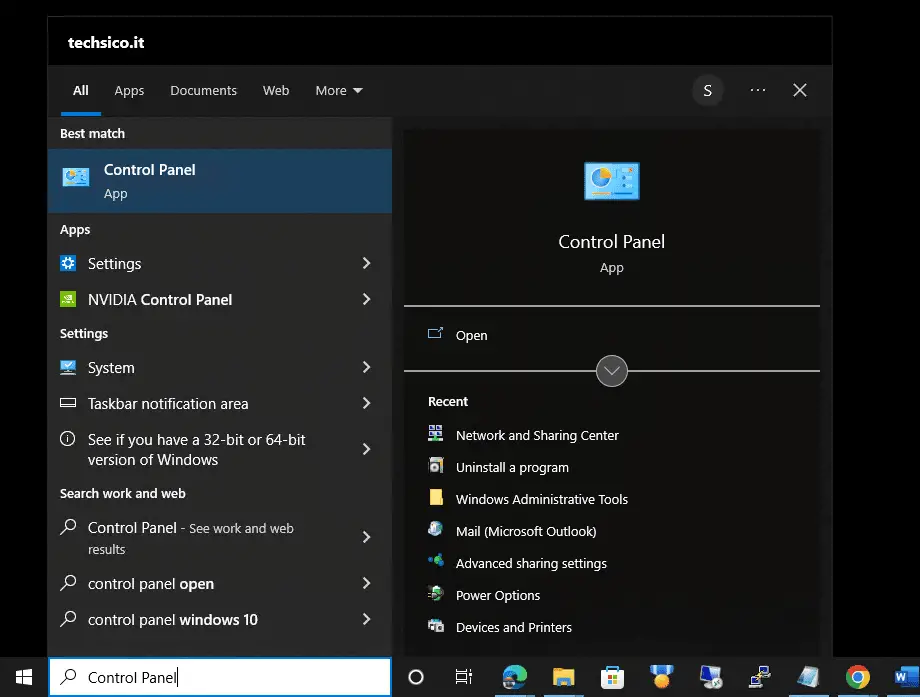This screenshot has width=920, height=697.
Task: Search work and web for Control Panel
Action: point(205,537)
